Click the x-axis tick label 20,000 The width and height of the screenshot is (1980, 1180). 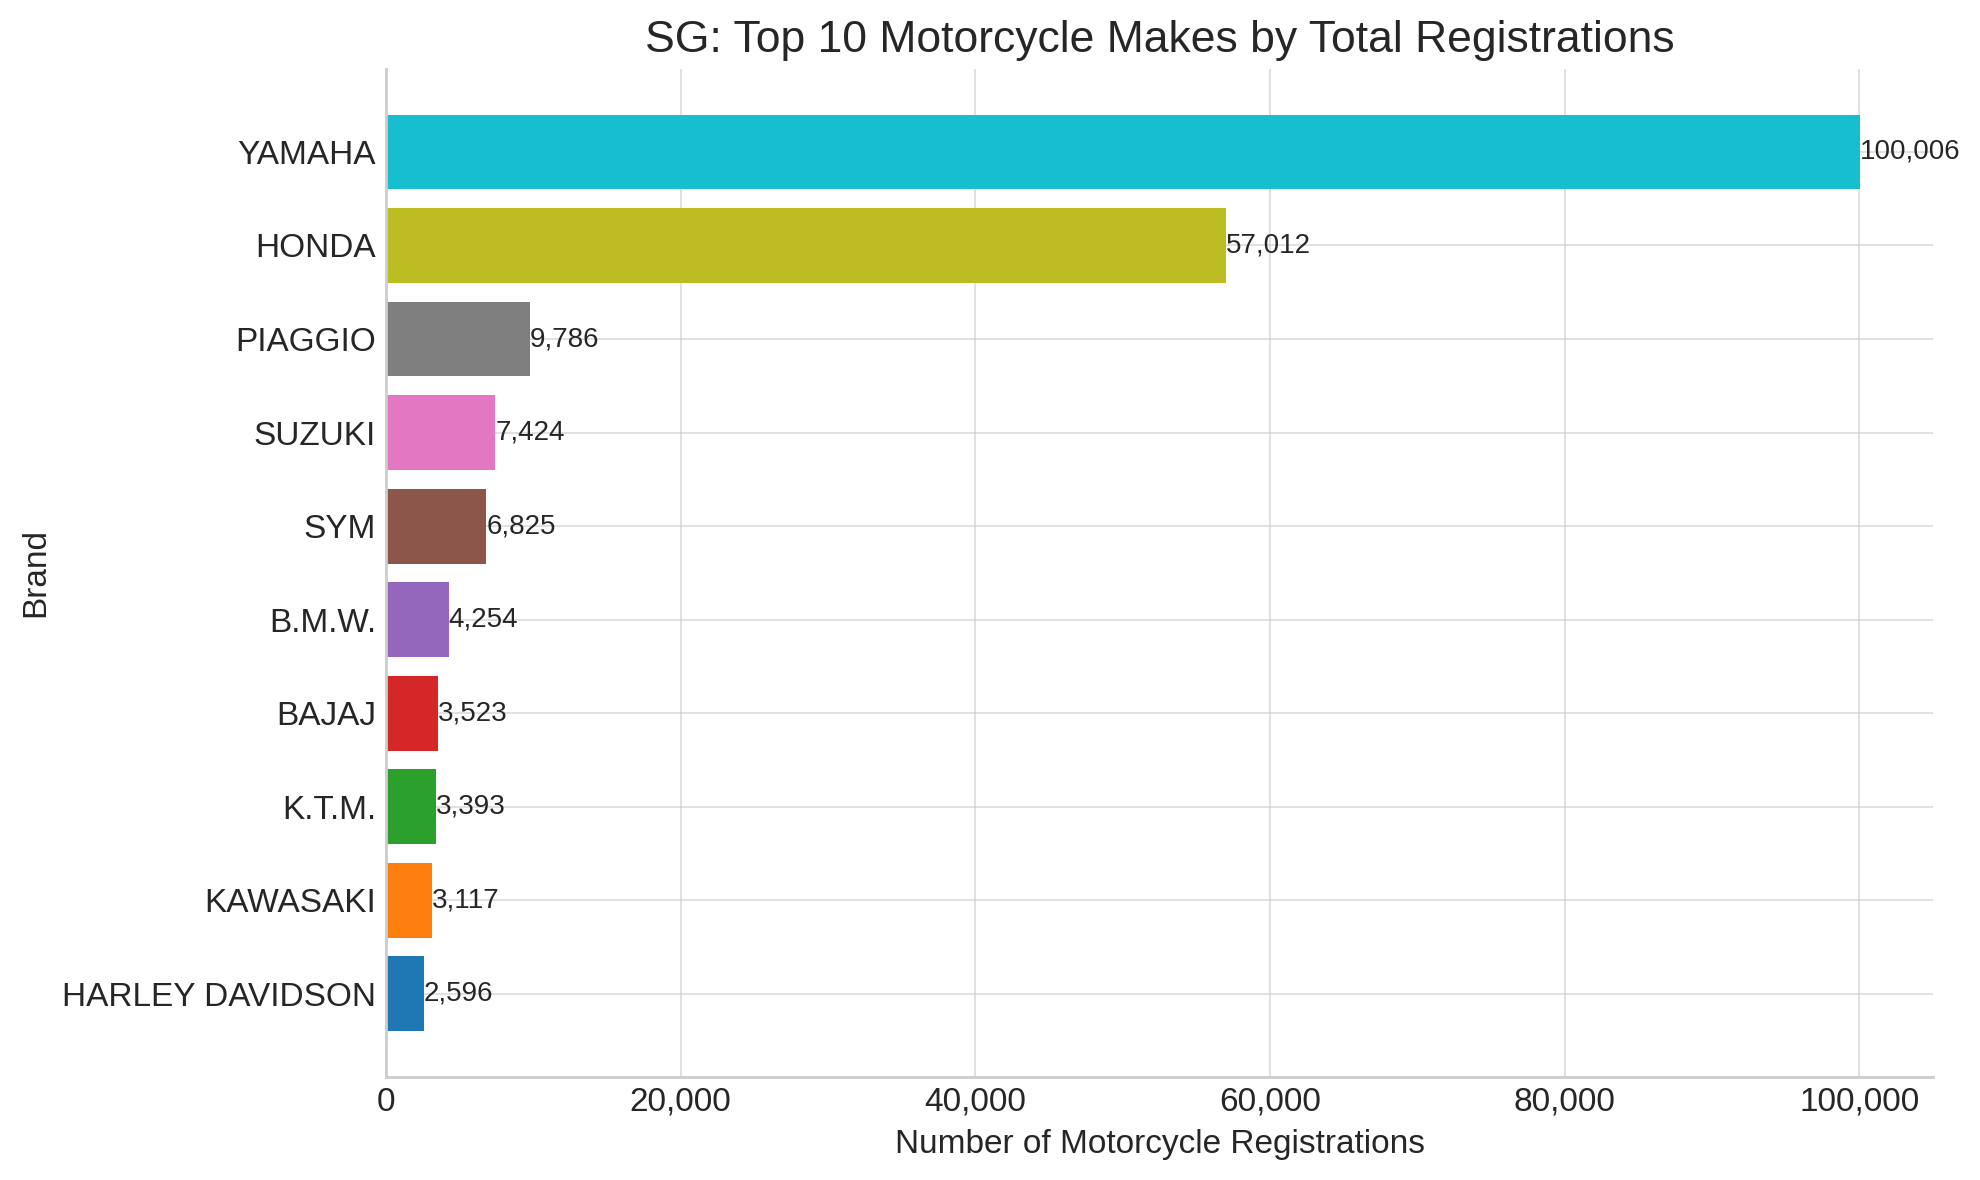pyautogui.click(x=681, y=1101)
